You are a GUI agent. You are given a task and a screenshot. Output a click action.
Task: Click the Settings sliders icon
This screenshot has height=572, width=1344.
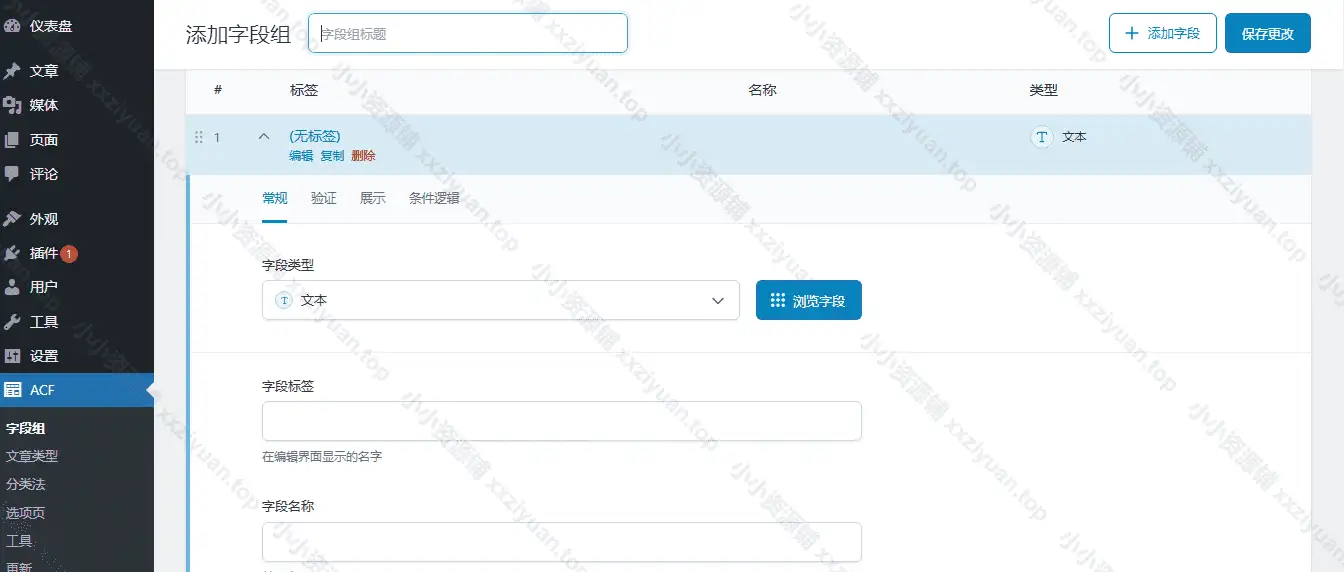[x=12, y=356]
